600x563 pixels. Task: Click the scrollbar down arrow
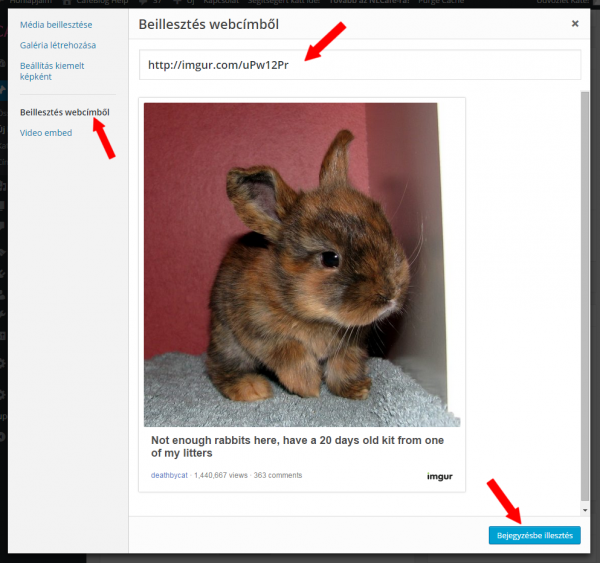click(585, 510)
